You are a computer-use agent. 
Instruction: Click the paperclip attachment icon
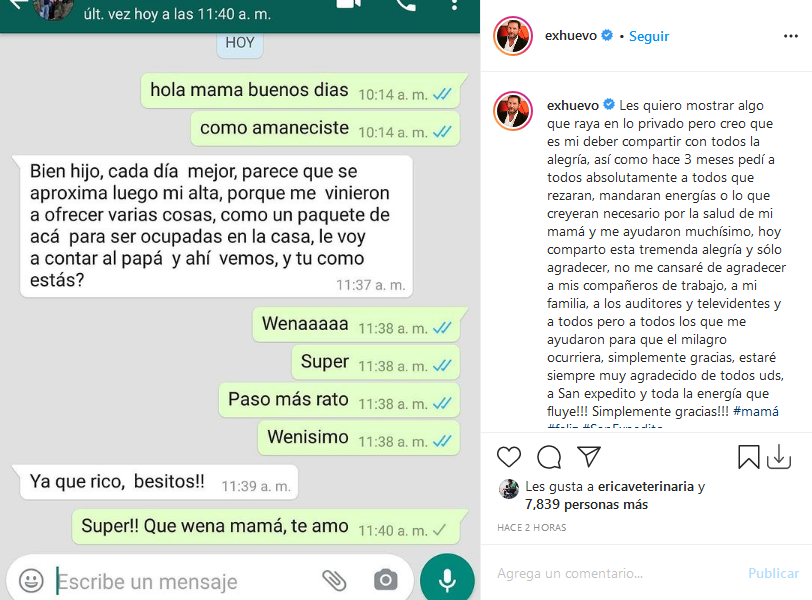(x=335, y=580)
